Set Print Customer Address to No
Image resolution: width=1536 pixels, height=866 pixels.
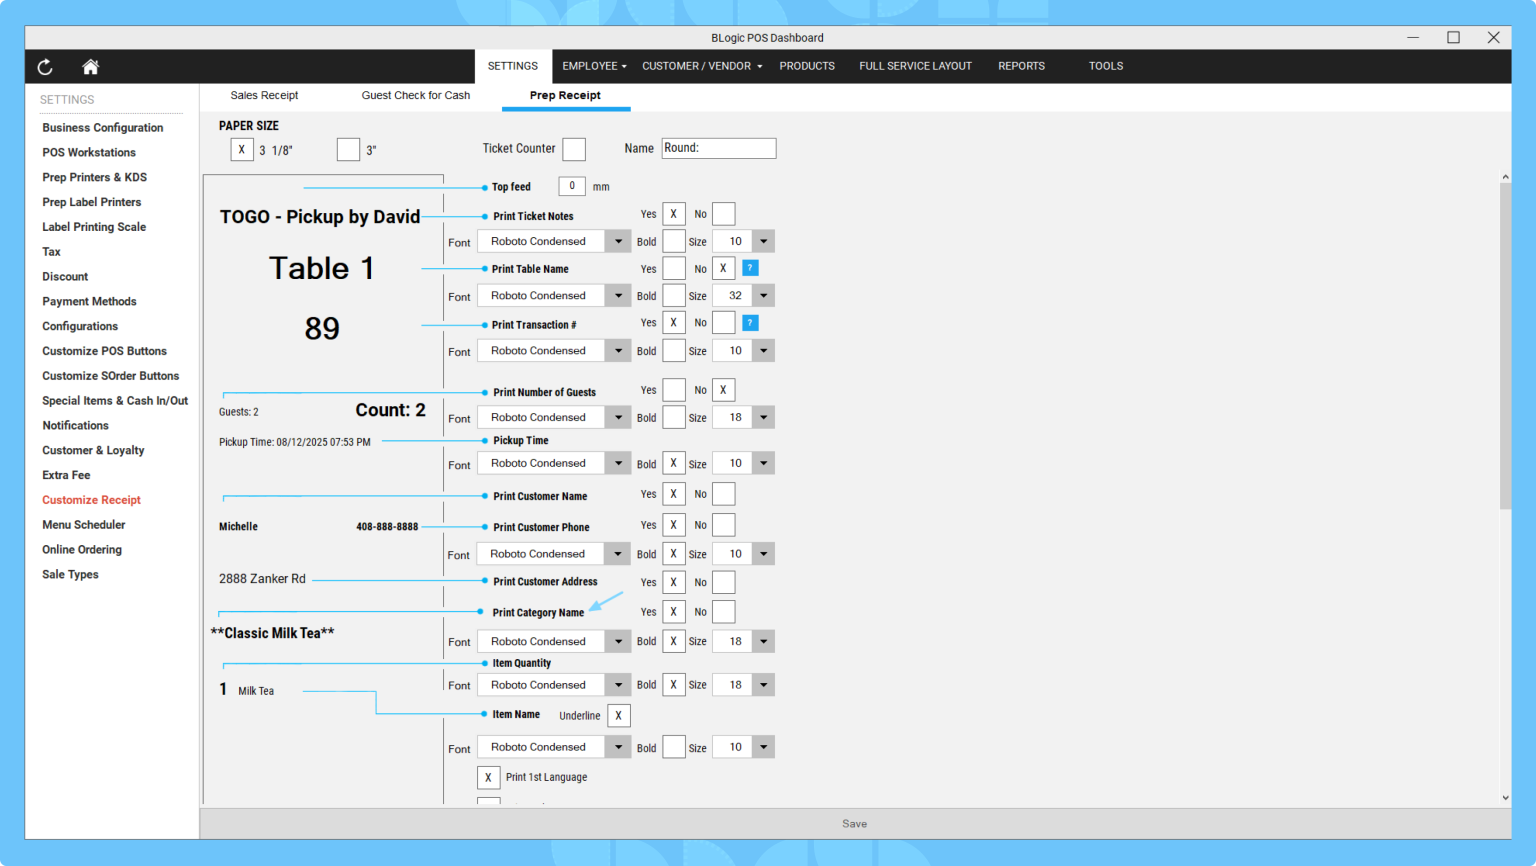pos(724,582)
